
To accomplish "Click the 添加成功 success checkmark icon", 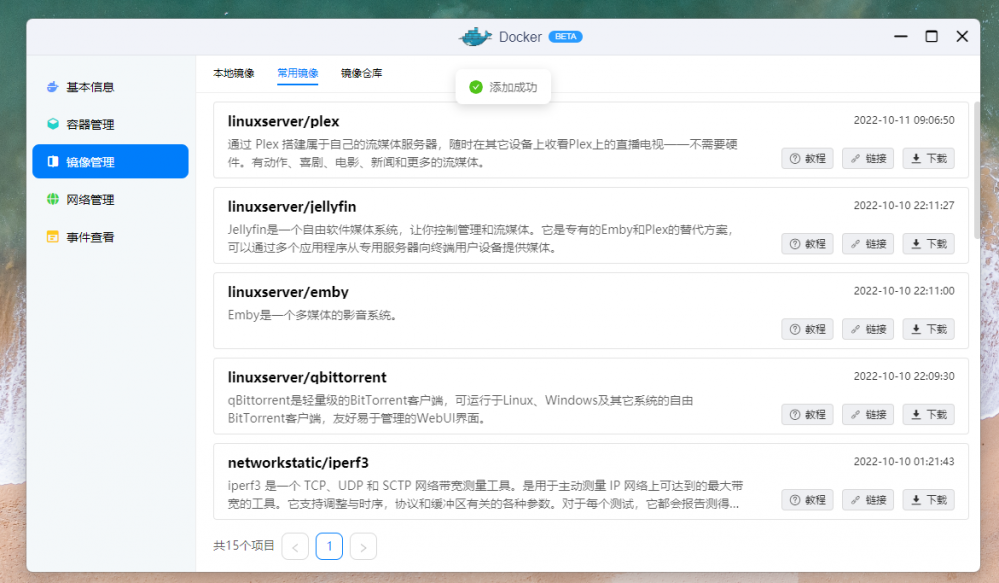I will pos(476,87).
